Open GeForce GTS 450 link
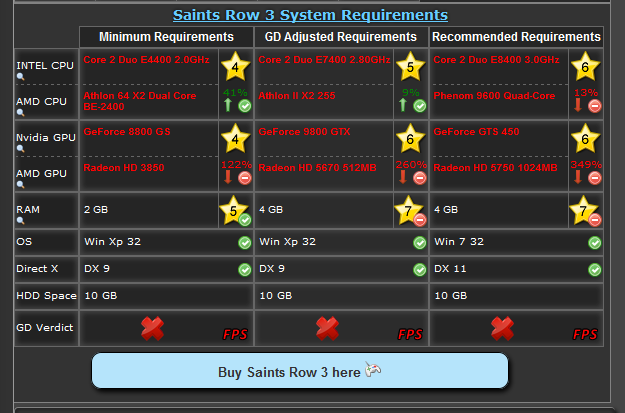 [476, 132]
